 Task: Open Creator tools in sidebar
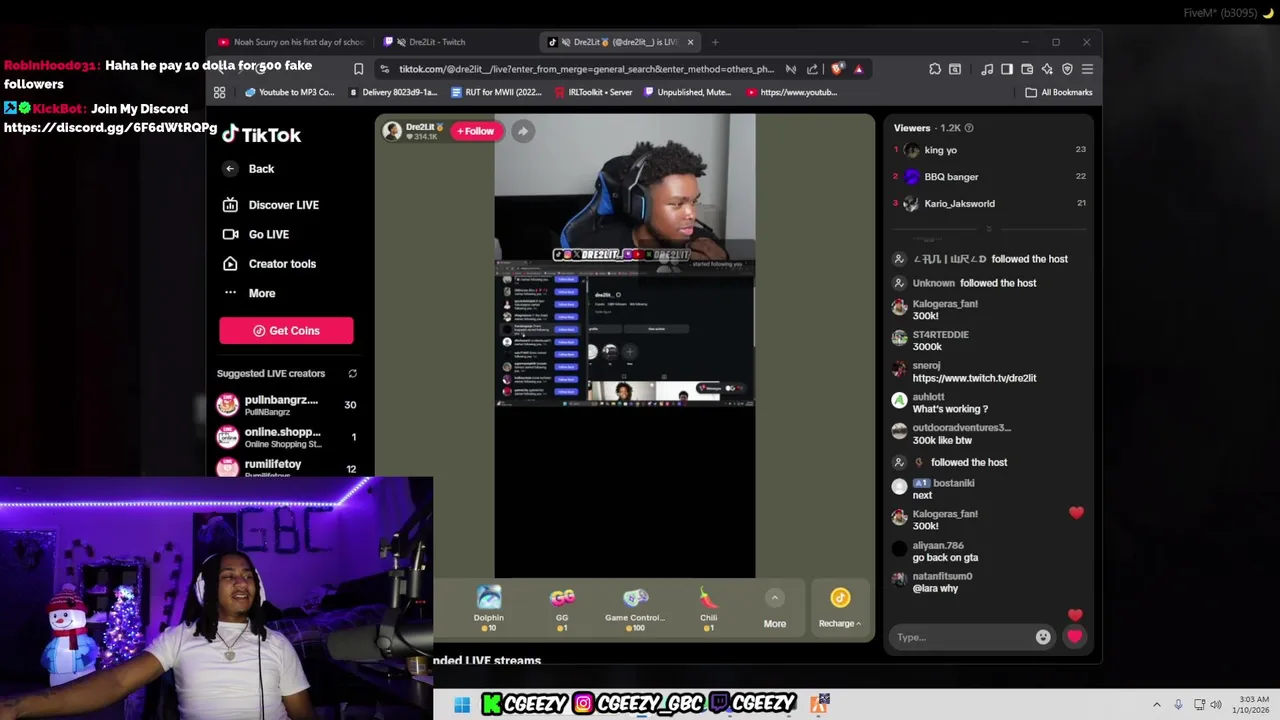pos(269,264)
